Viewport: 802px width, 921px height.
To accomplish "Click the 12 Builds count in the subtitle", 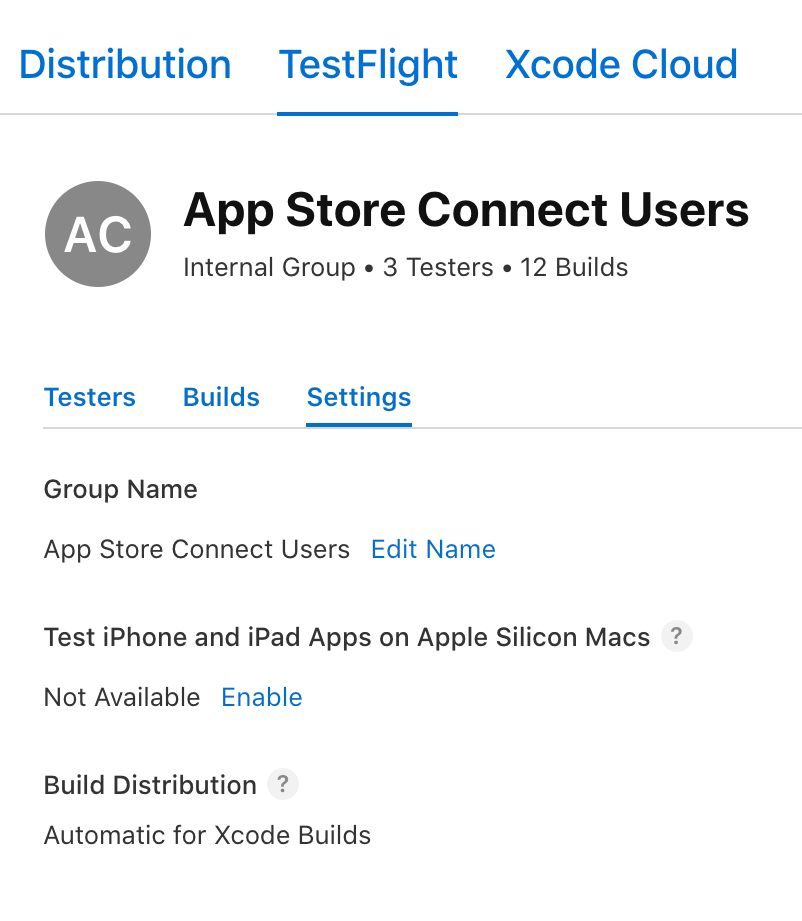I will [x=574, y=267].
